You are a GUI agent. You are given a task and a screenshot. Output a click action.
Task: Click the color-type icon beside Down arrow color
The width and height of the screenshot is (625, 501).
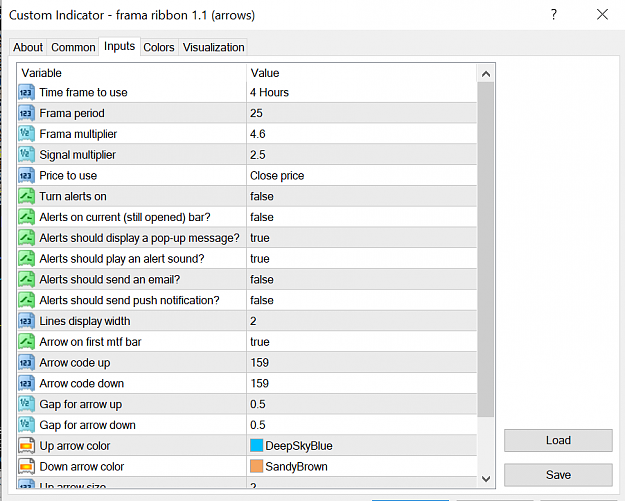(26, 467)
